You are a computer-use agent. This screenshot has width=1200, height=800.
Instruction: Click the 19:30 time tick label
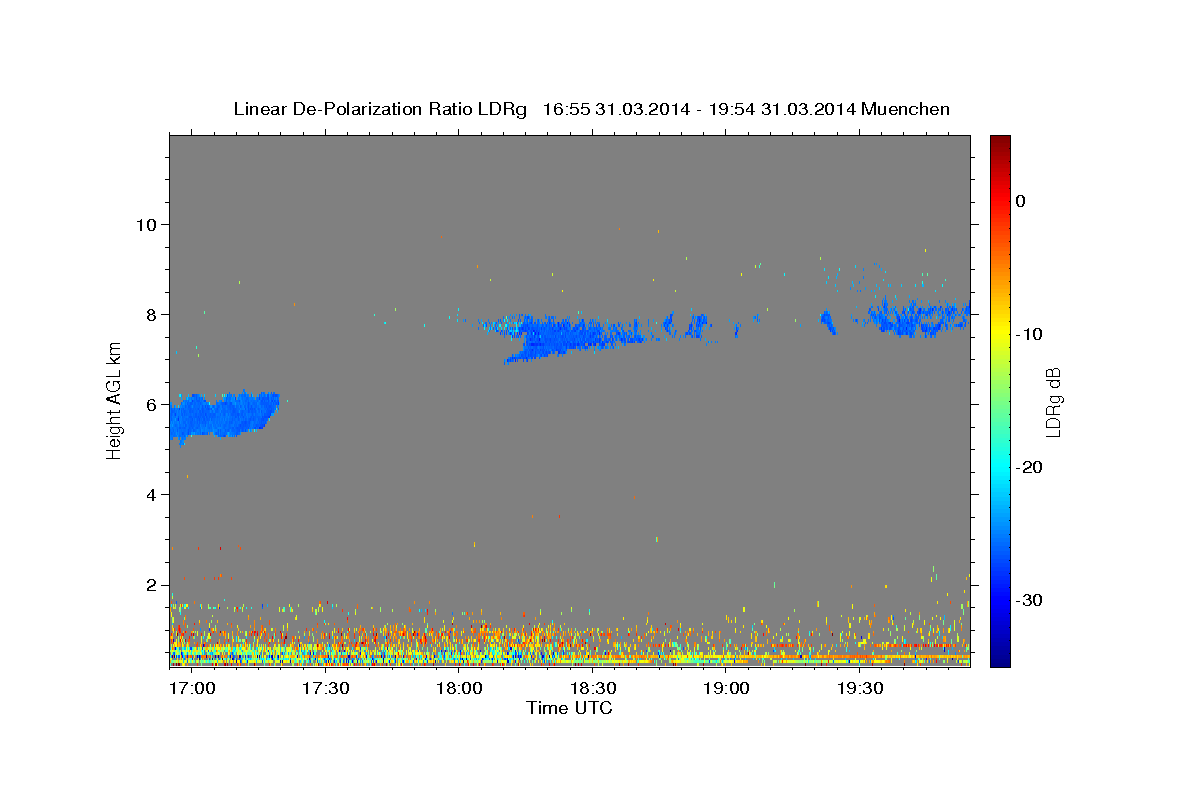(859, 689)
